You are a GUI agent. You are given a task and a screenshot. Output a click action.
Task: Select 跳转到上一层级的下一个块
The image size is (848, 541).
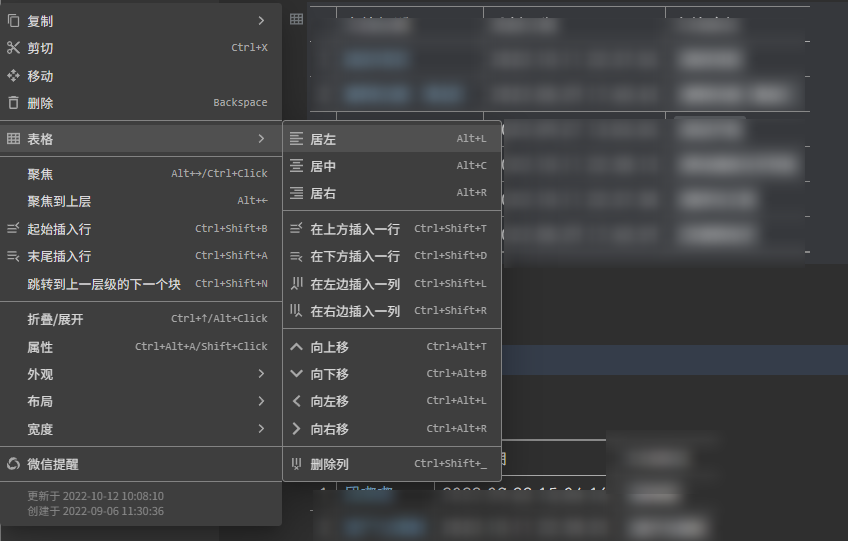click(x=141, y=283)
